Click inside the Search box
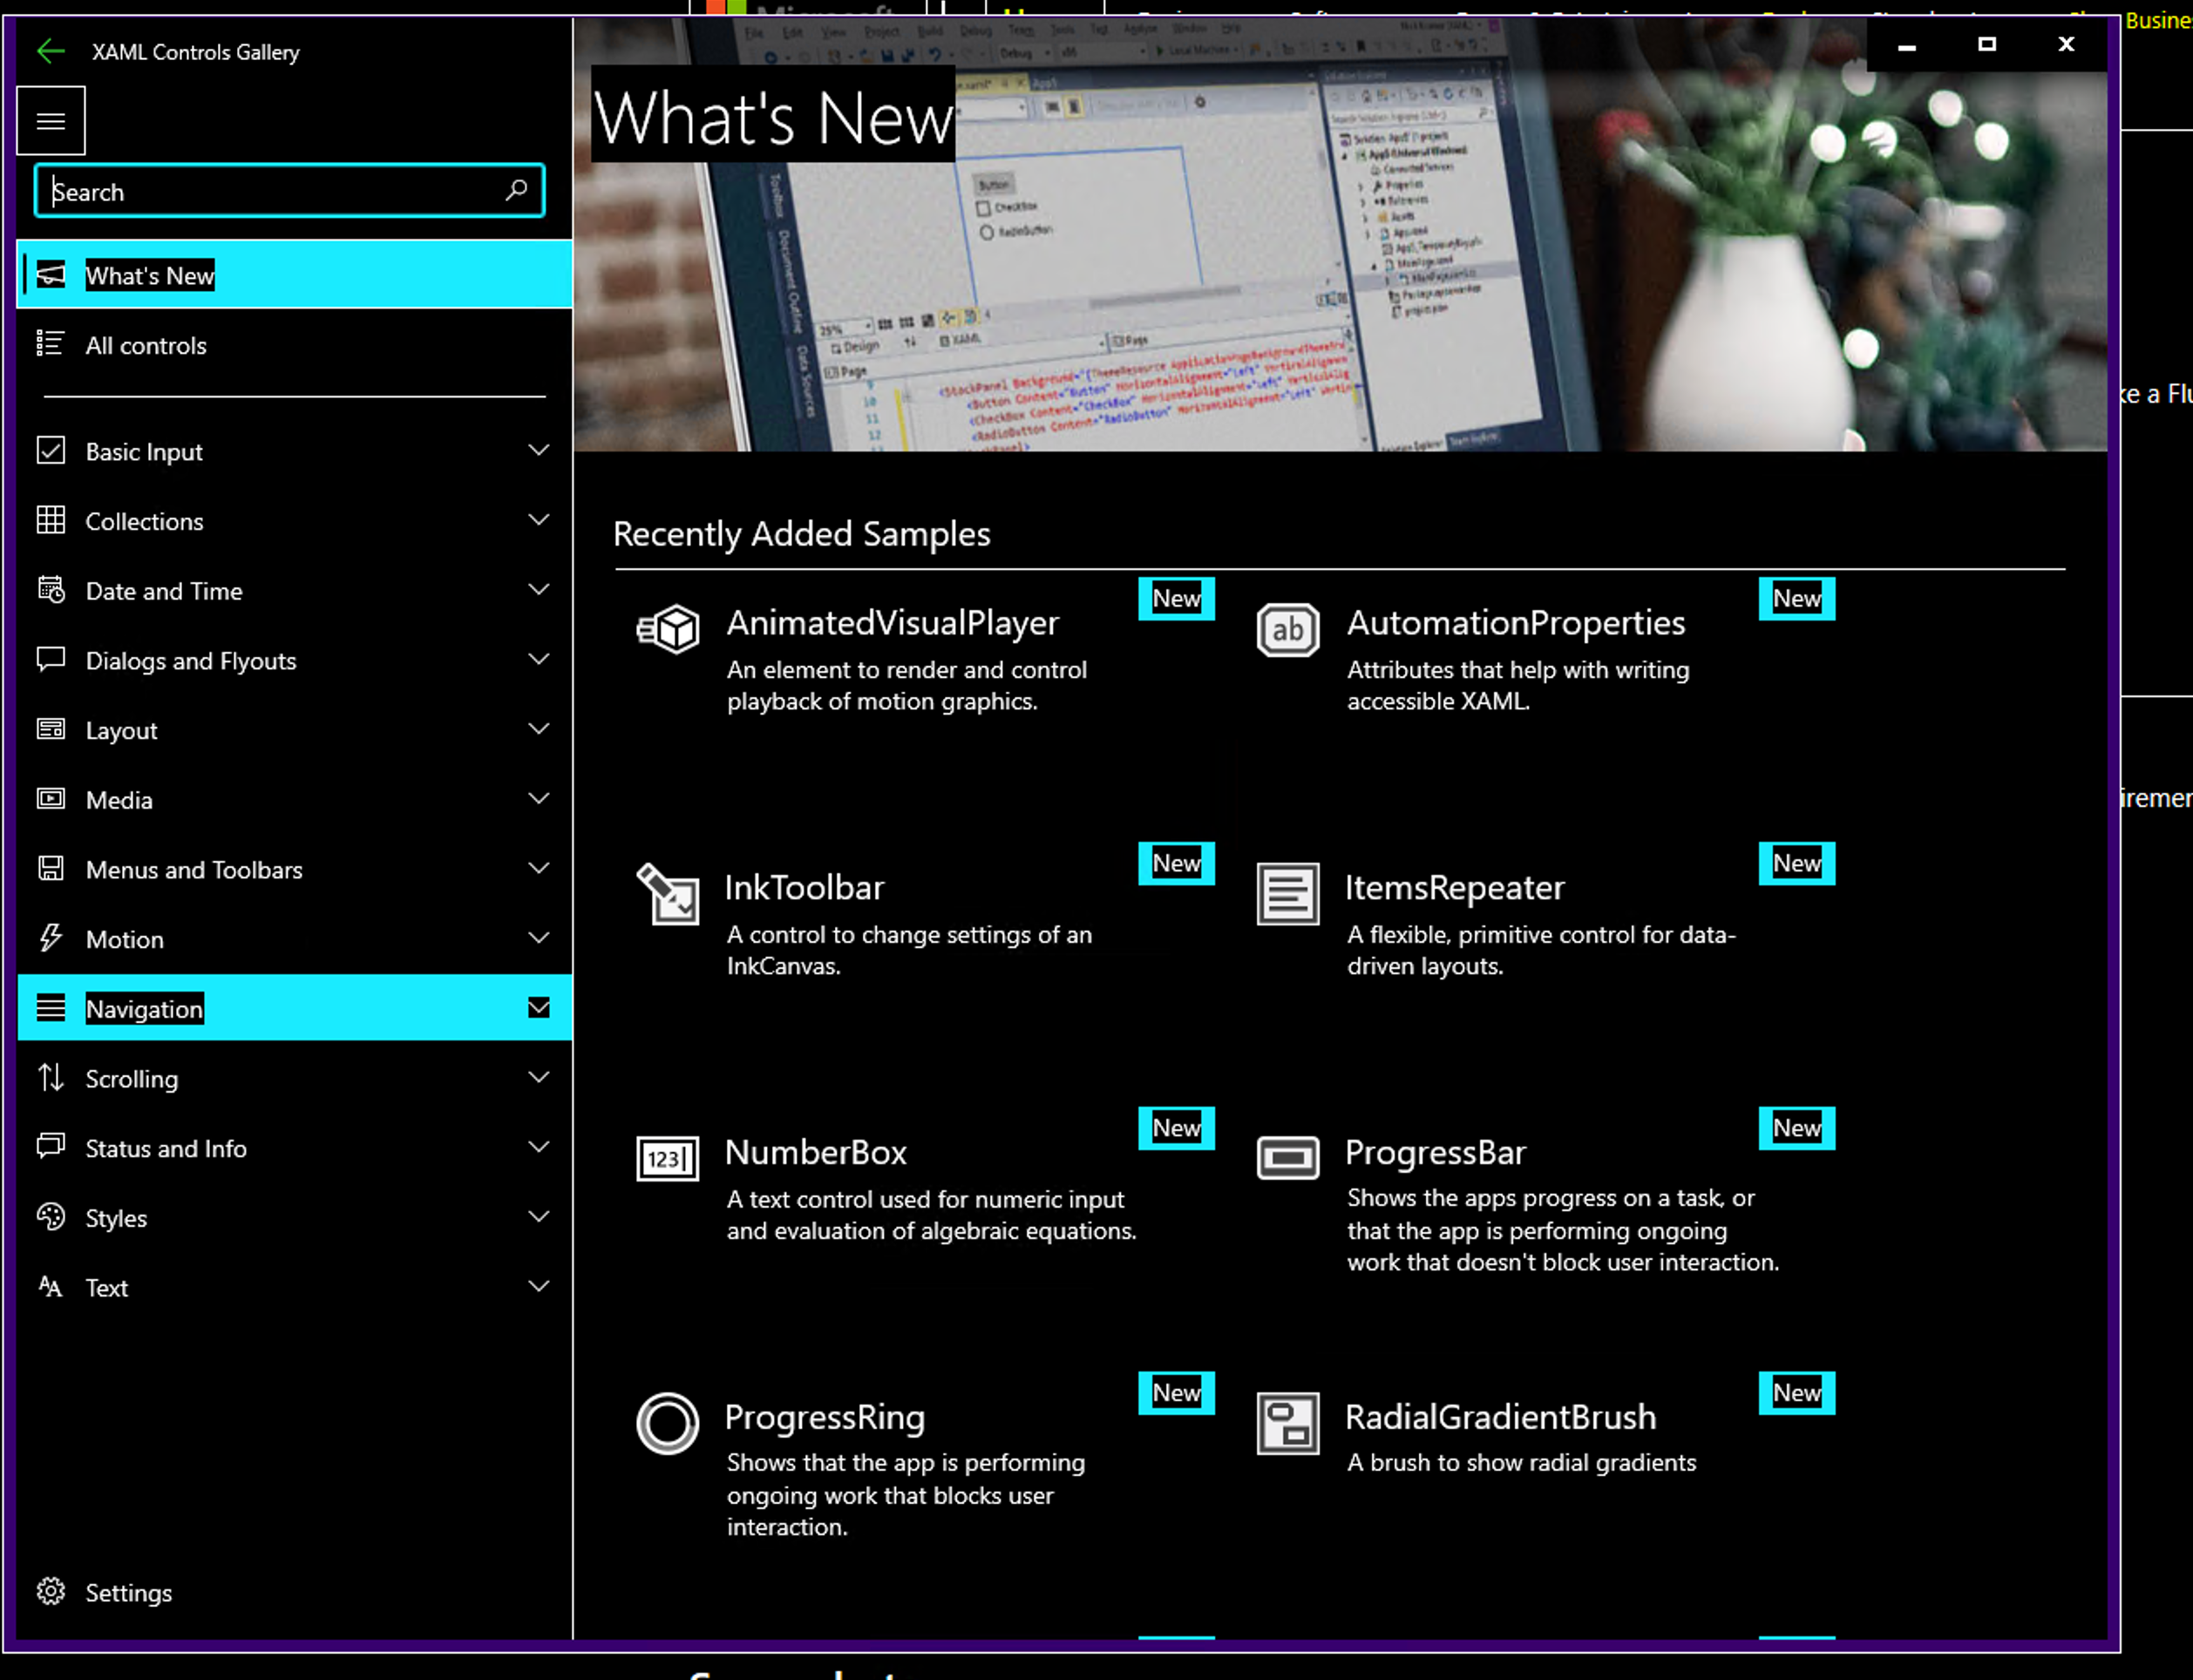 (250, 190)
